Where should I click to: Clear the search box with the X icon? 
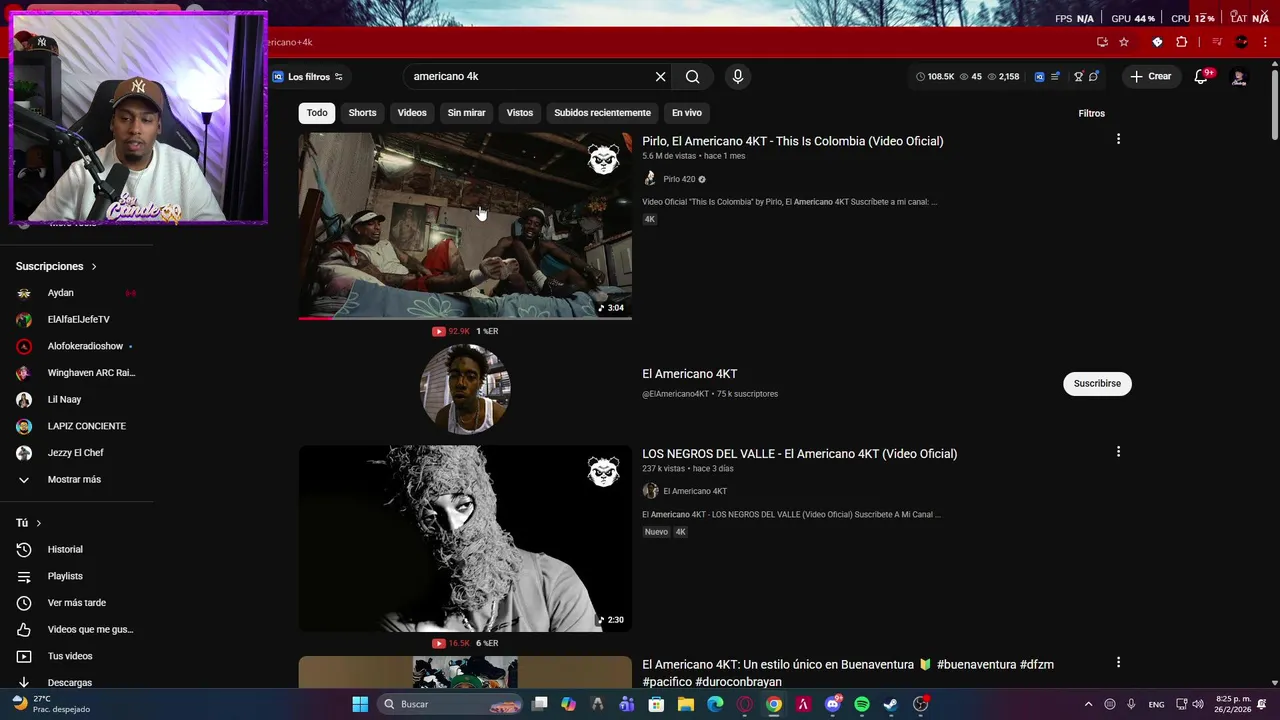[x=660, y=77]
